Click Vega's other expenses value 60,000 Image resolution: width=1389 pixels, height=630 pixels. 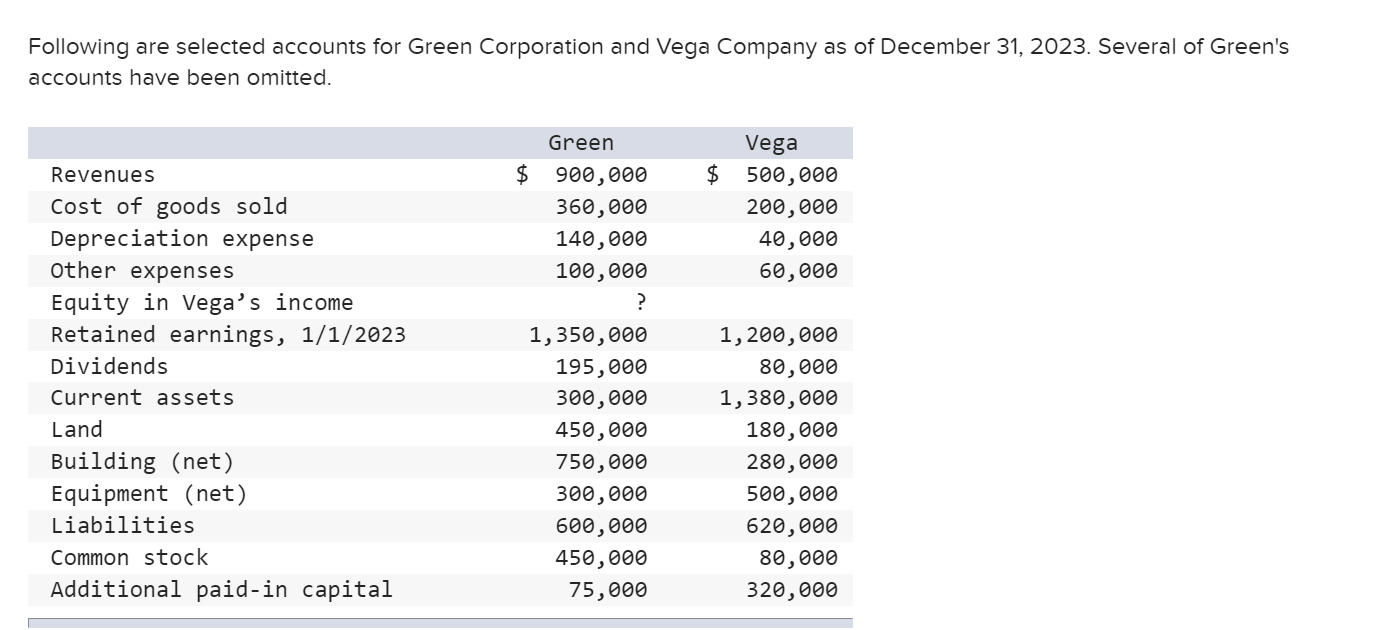(797, 271)
